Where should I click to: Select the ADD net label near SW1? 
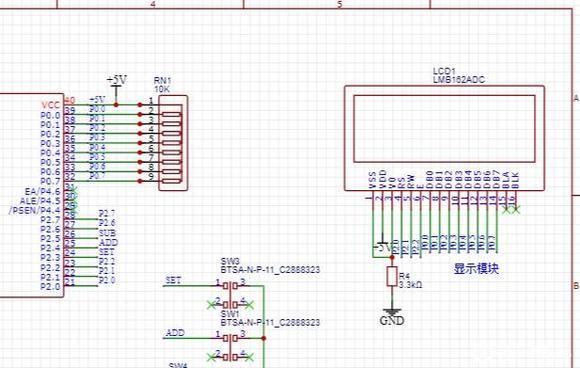click(x=175, y=333)
